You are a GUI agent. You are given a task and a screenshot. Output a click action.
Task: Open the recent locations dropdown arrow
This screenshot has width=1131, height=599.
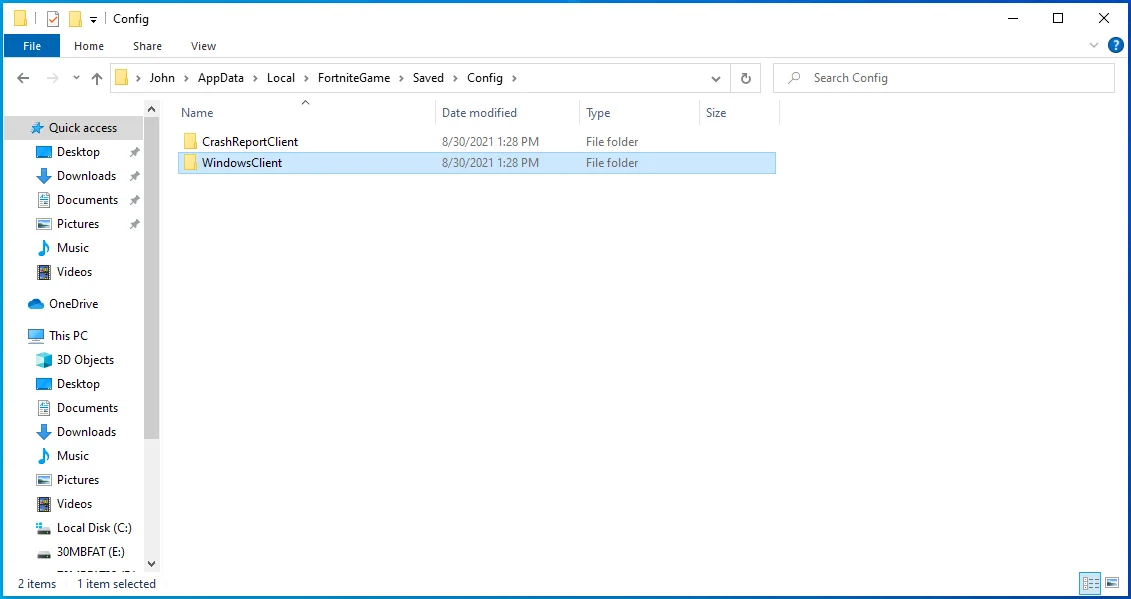tap(76, 78)
